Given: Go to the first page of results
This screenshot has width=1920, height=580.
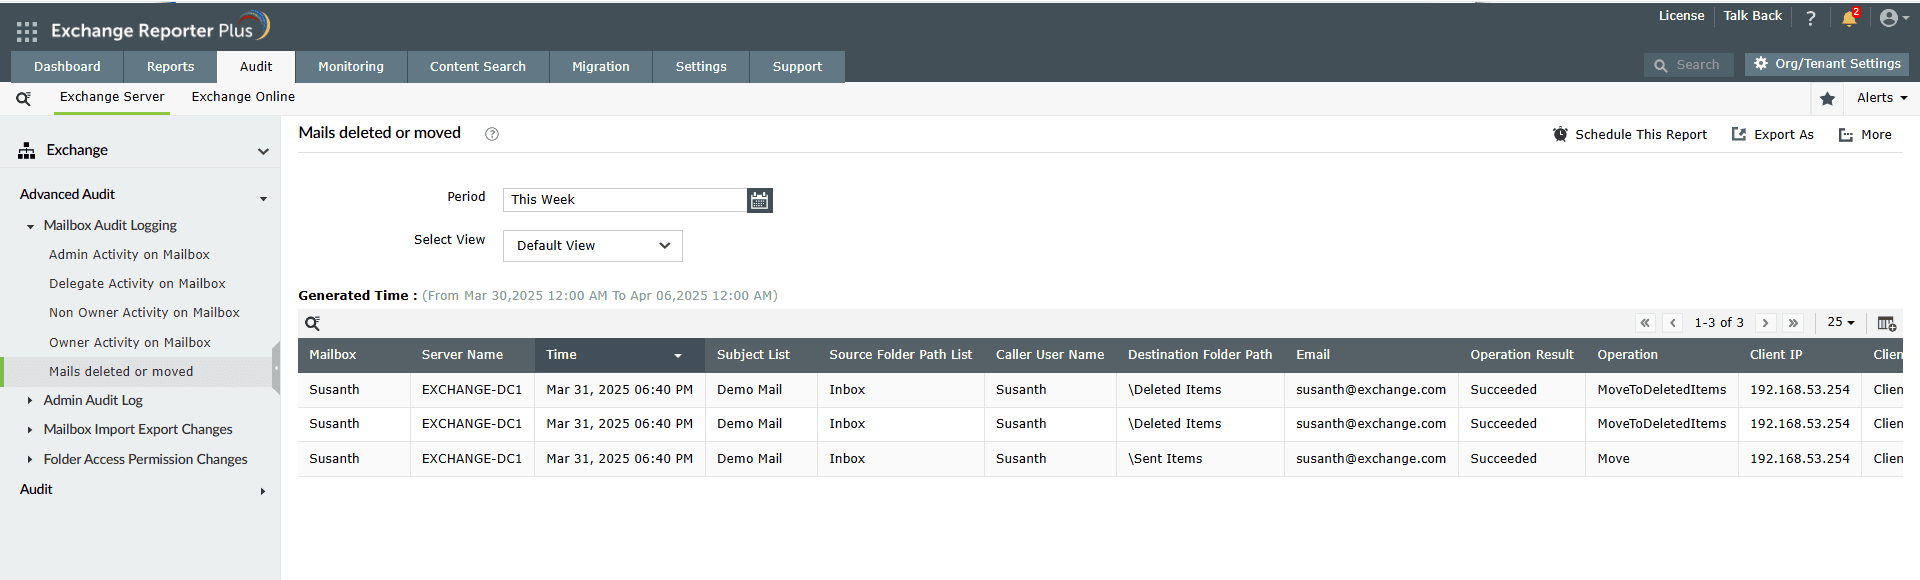Looking at the screenshot, I should click(x=1645, y=323).
